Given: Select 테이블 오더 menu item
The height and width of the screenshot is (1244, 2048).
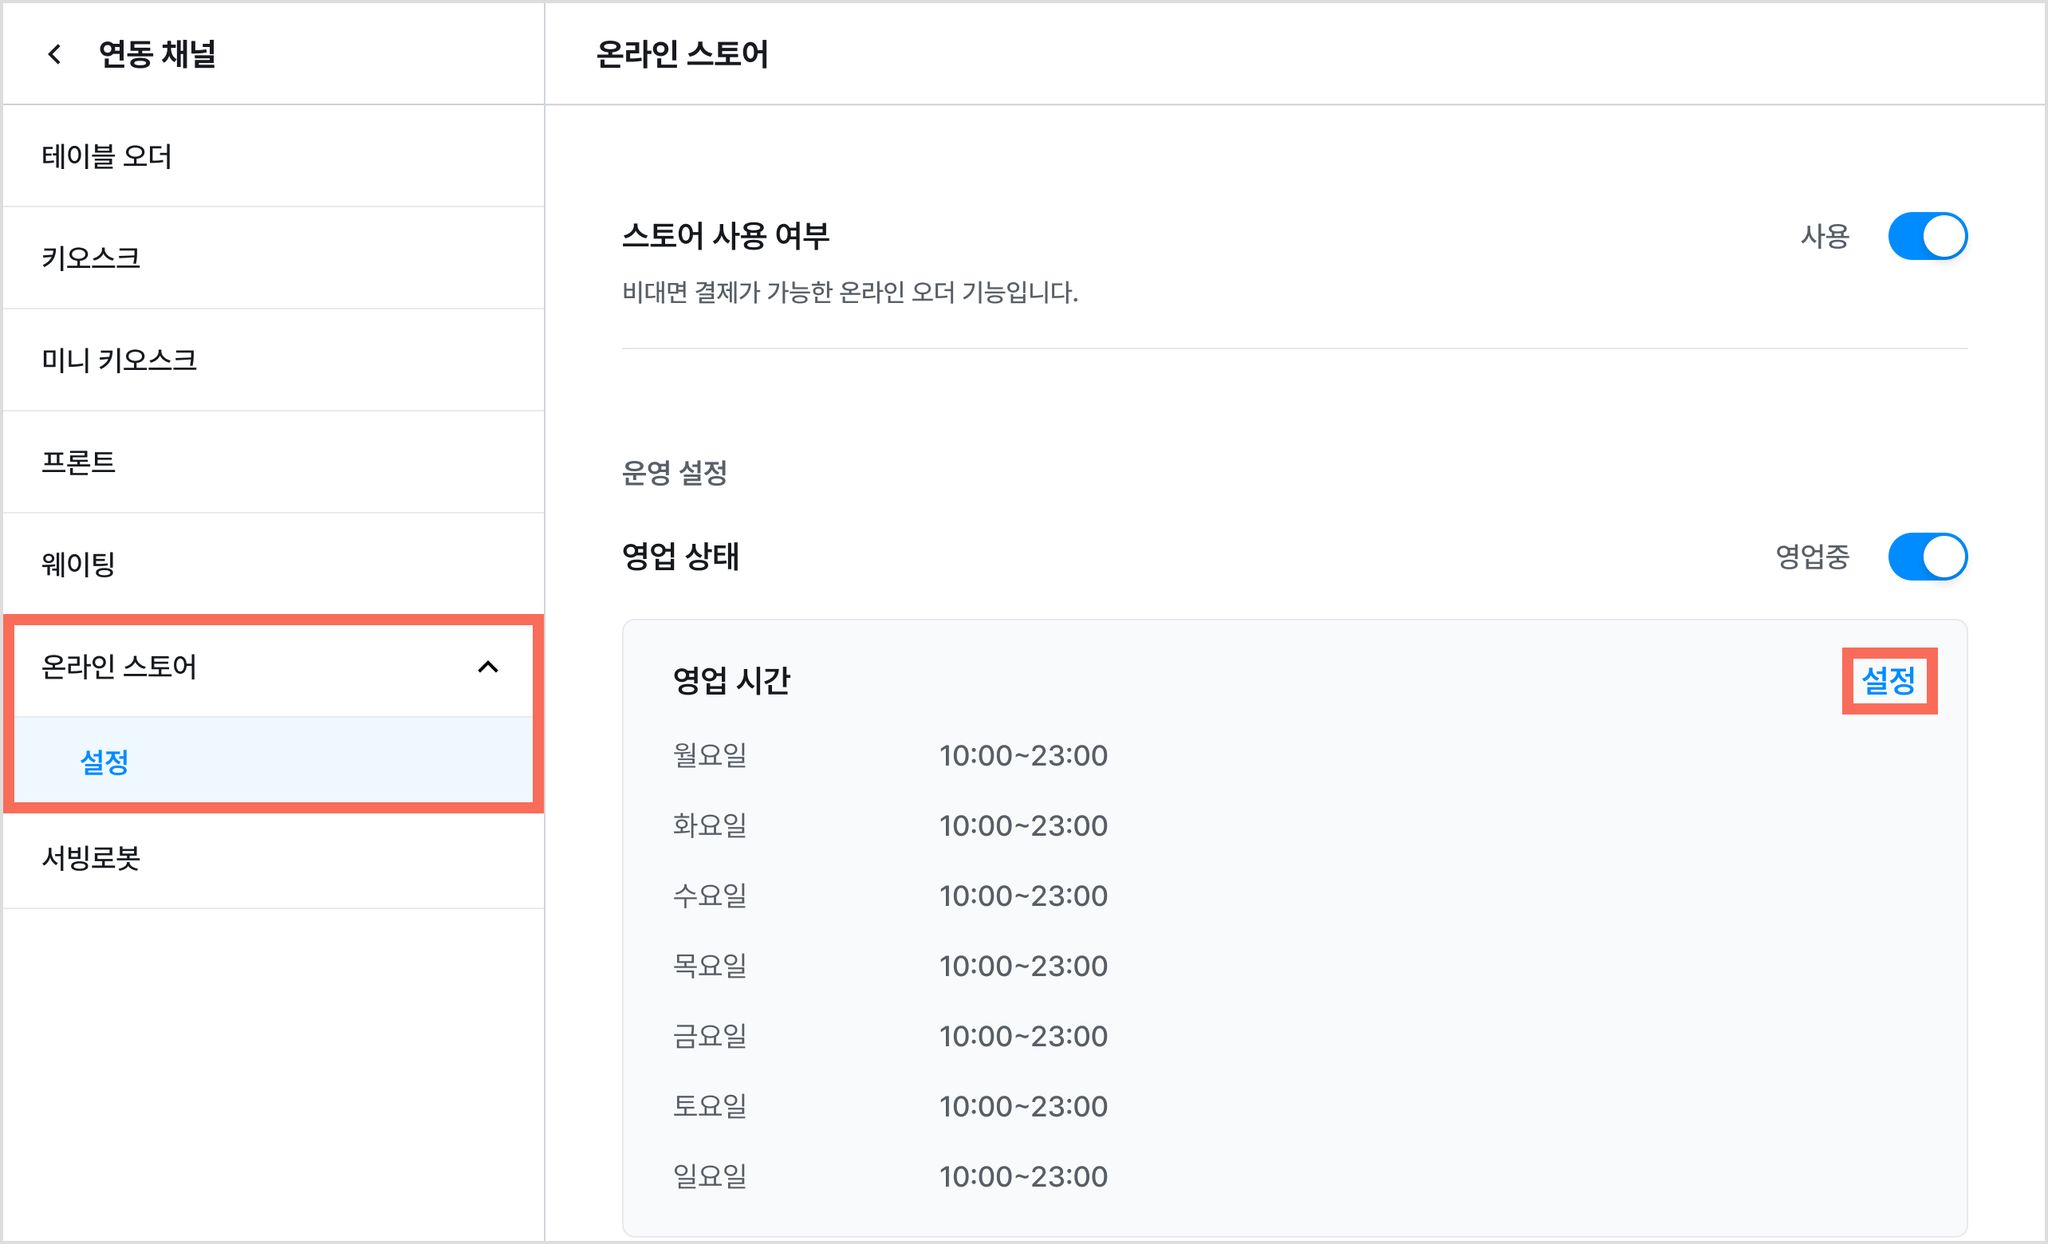Looking at the screenshot, I should (x=274, y=156).
